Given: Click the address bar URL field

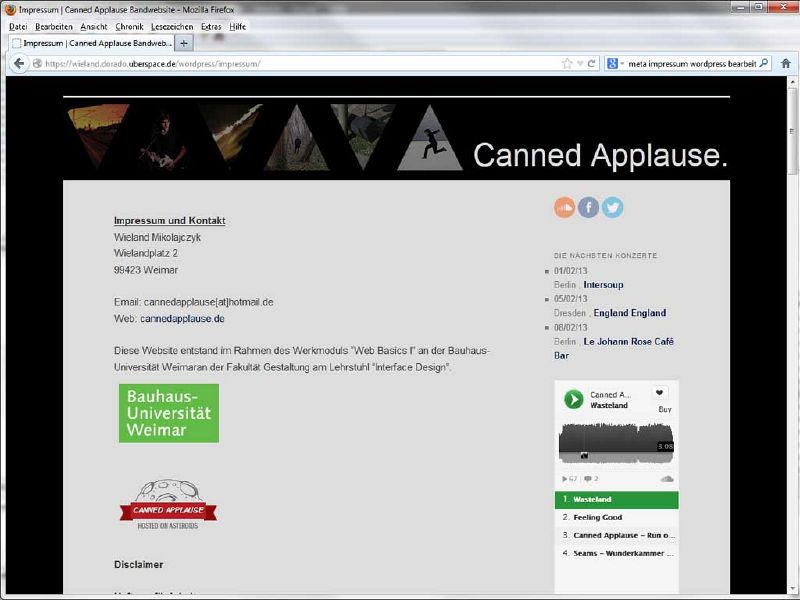Looking at the screenshot, I should [301, 64].
